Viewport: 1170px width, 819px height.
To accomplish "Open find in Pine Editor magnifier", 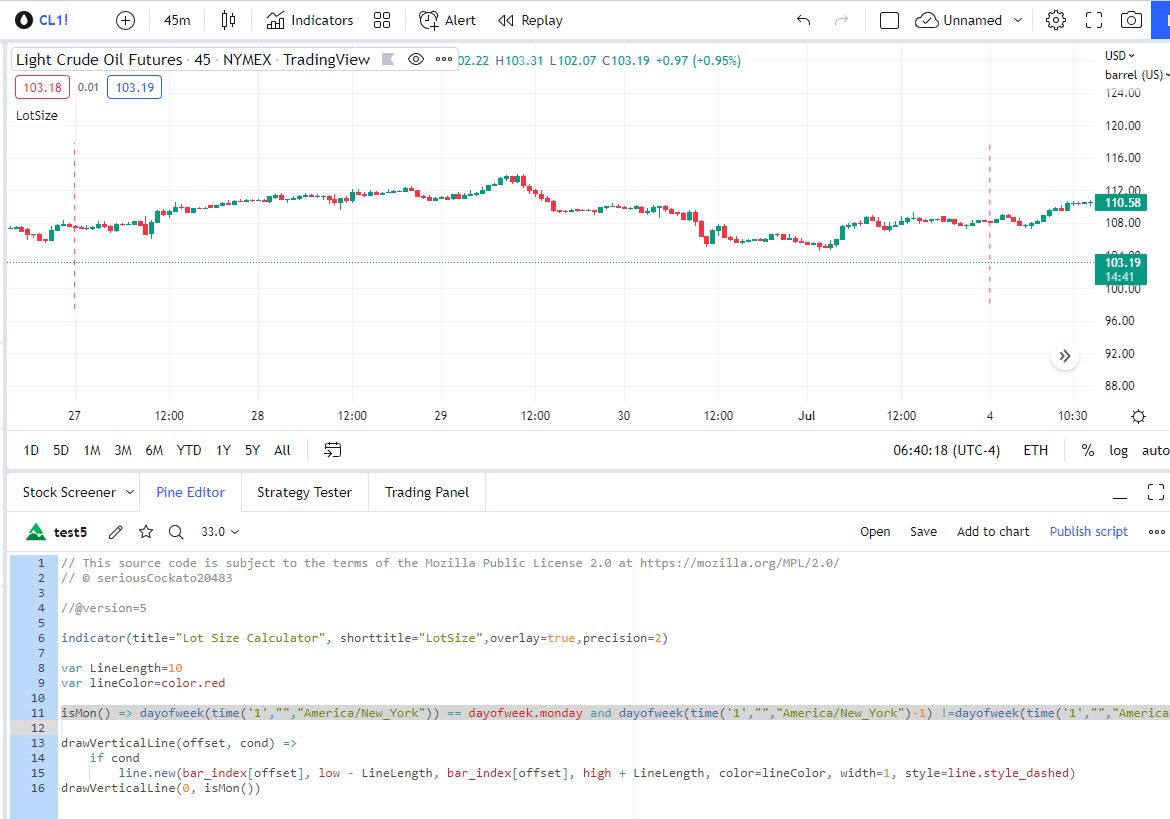I will 176,532.
